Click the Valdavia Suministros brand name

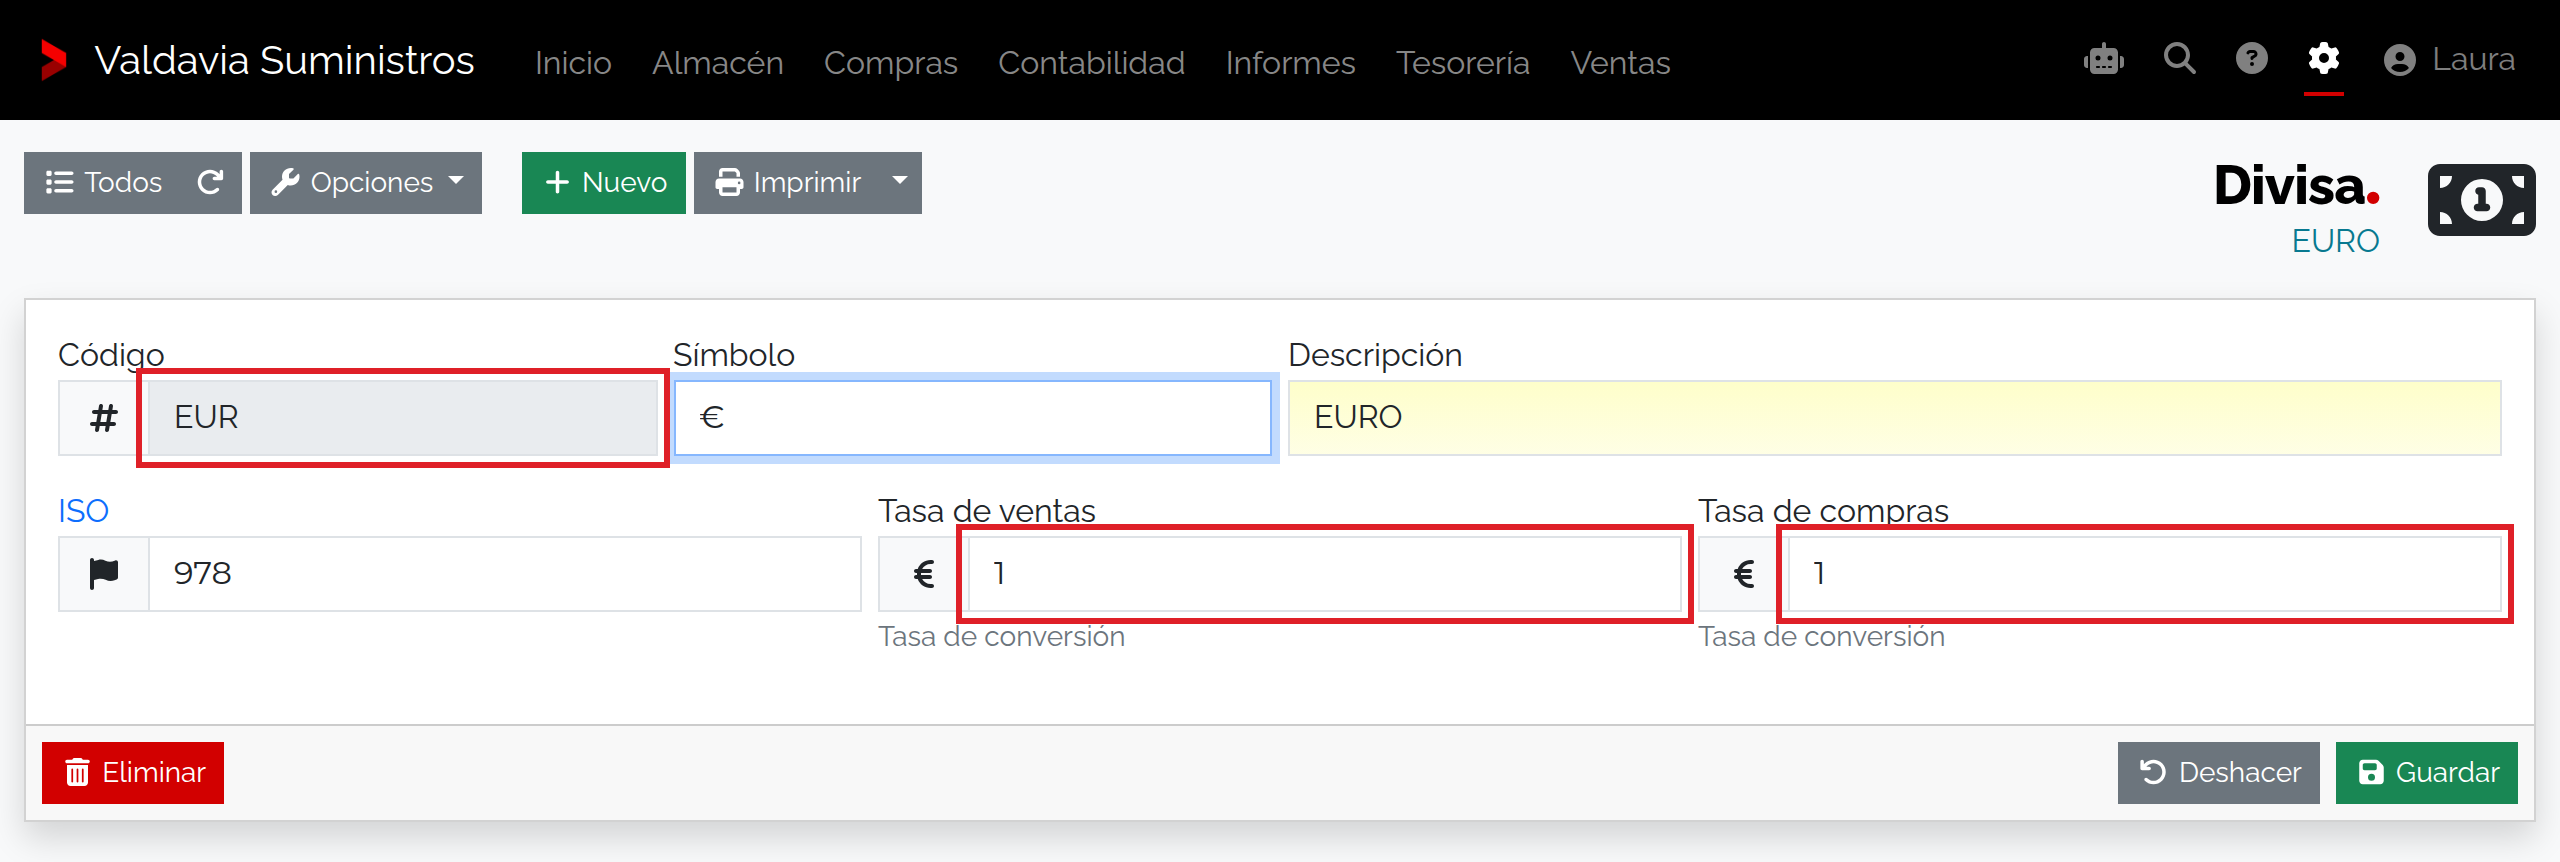284,60
